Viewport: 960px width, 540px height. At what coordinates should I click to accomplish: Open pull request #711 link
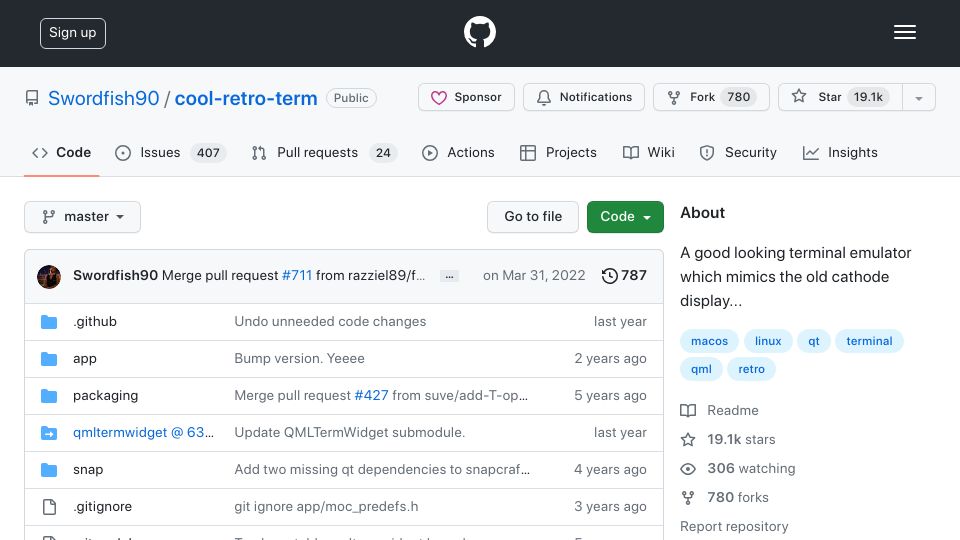[x=297, y=276]
